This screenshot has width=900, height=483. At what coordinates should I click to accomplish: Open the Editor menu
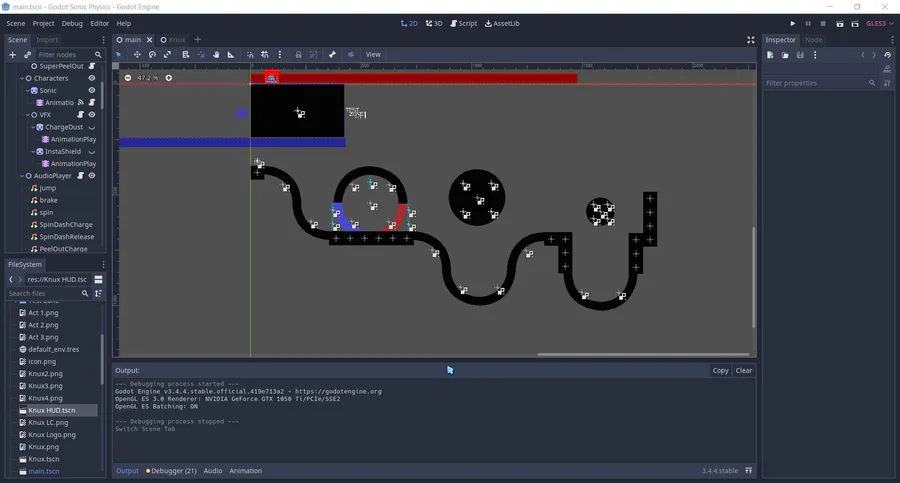coord(99,24)
